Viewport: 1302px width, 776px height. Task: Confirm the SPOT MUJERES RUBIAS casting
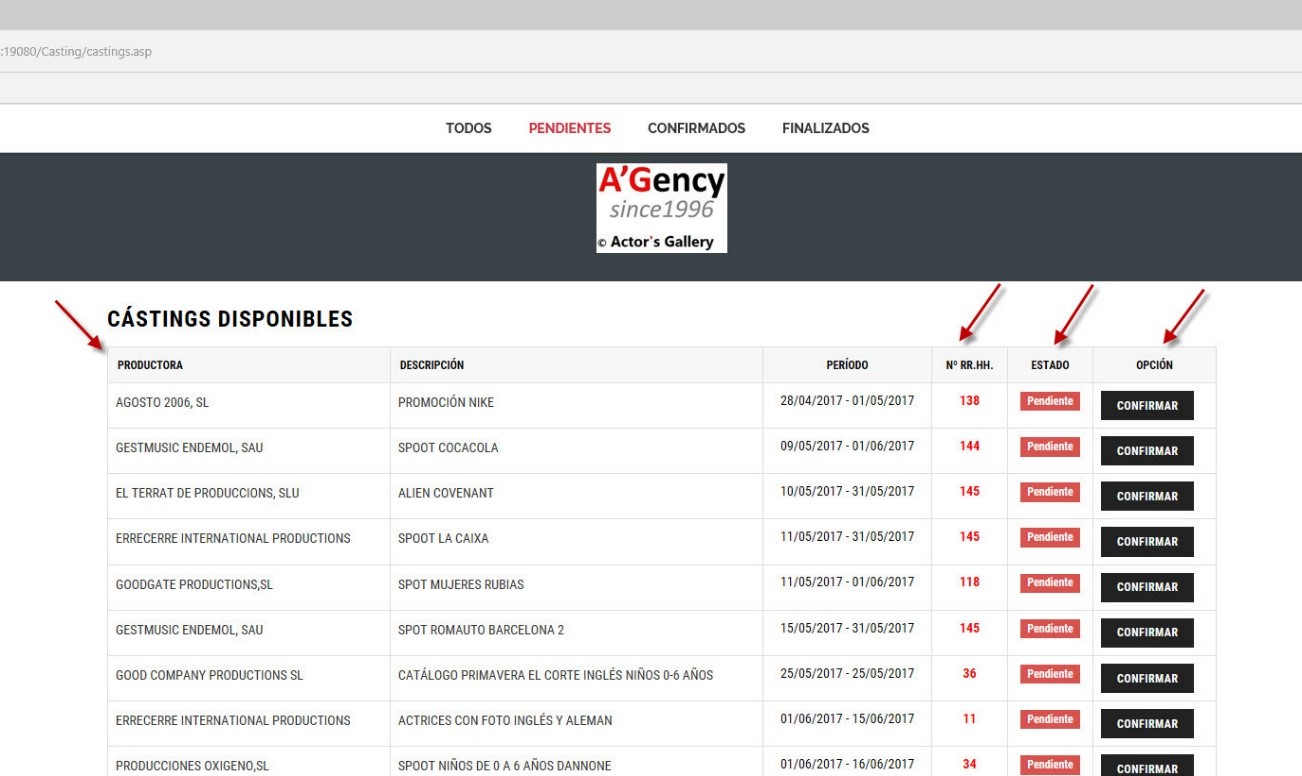pyautogui.click(x=1147, y=587)
